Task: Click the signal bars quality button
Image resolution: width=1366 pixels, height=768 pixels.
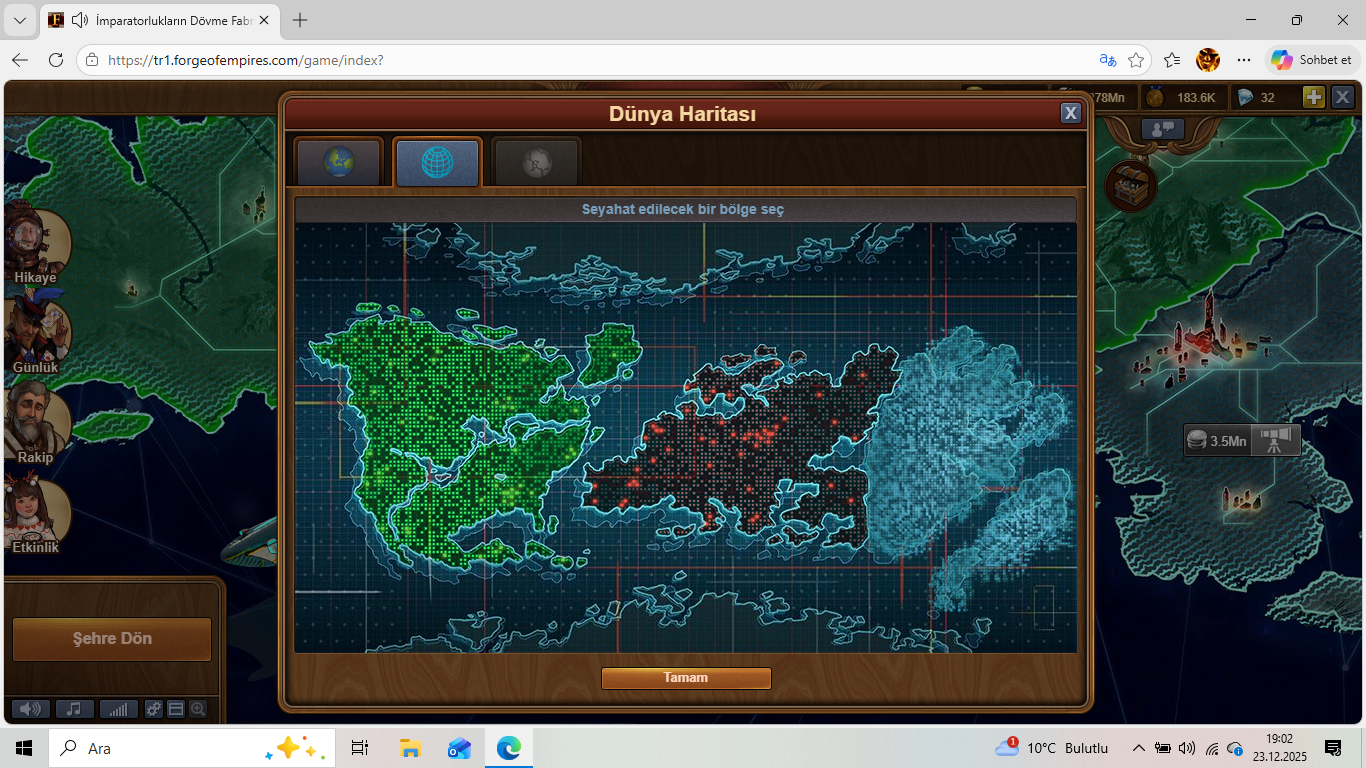Action: pos(119,709)
